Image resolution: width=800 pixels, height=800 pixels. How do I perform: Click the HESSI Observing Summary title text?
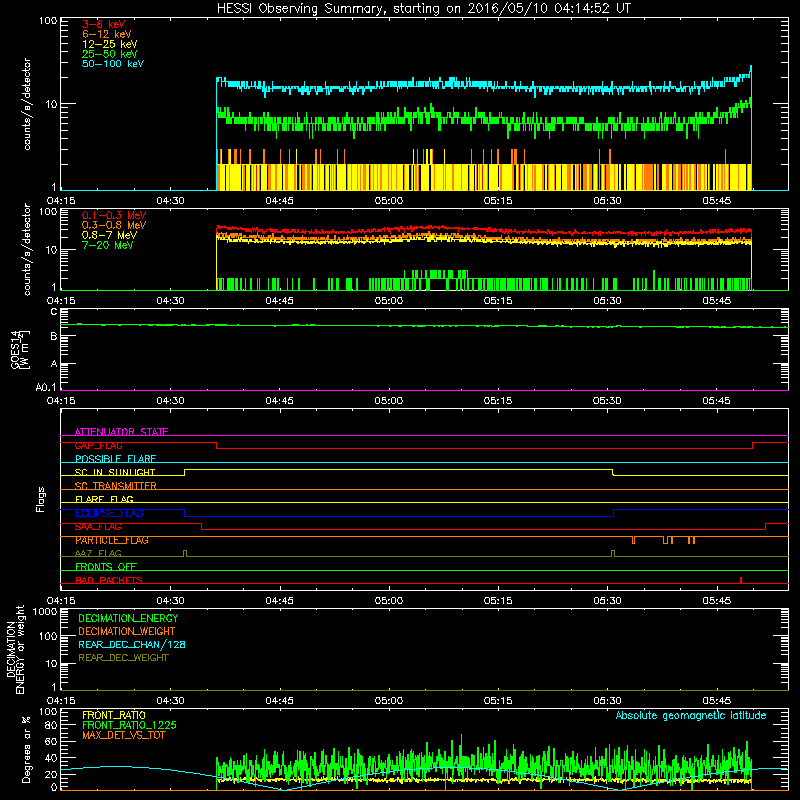[x=423, y=9]
